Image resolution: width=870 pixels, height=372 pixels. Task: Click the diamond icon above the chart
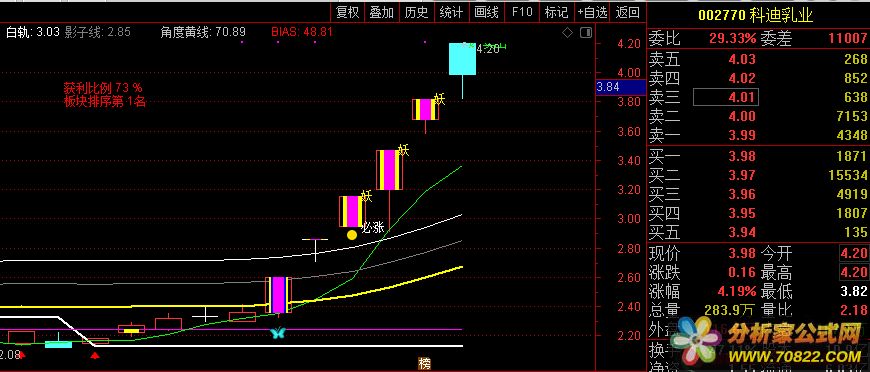[567, 33]
